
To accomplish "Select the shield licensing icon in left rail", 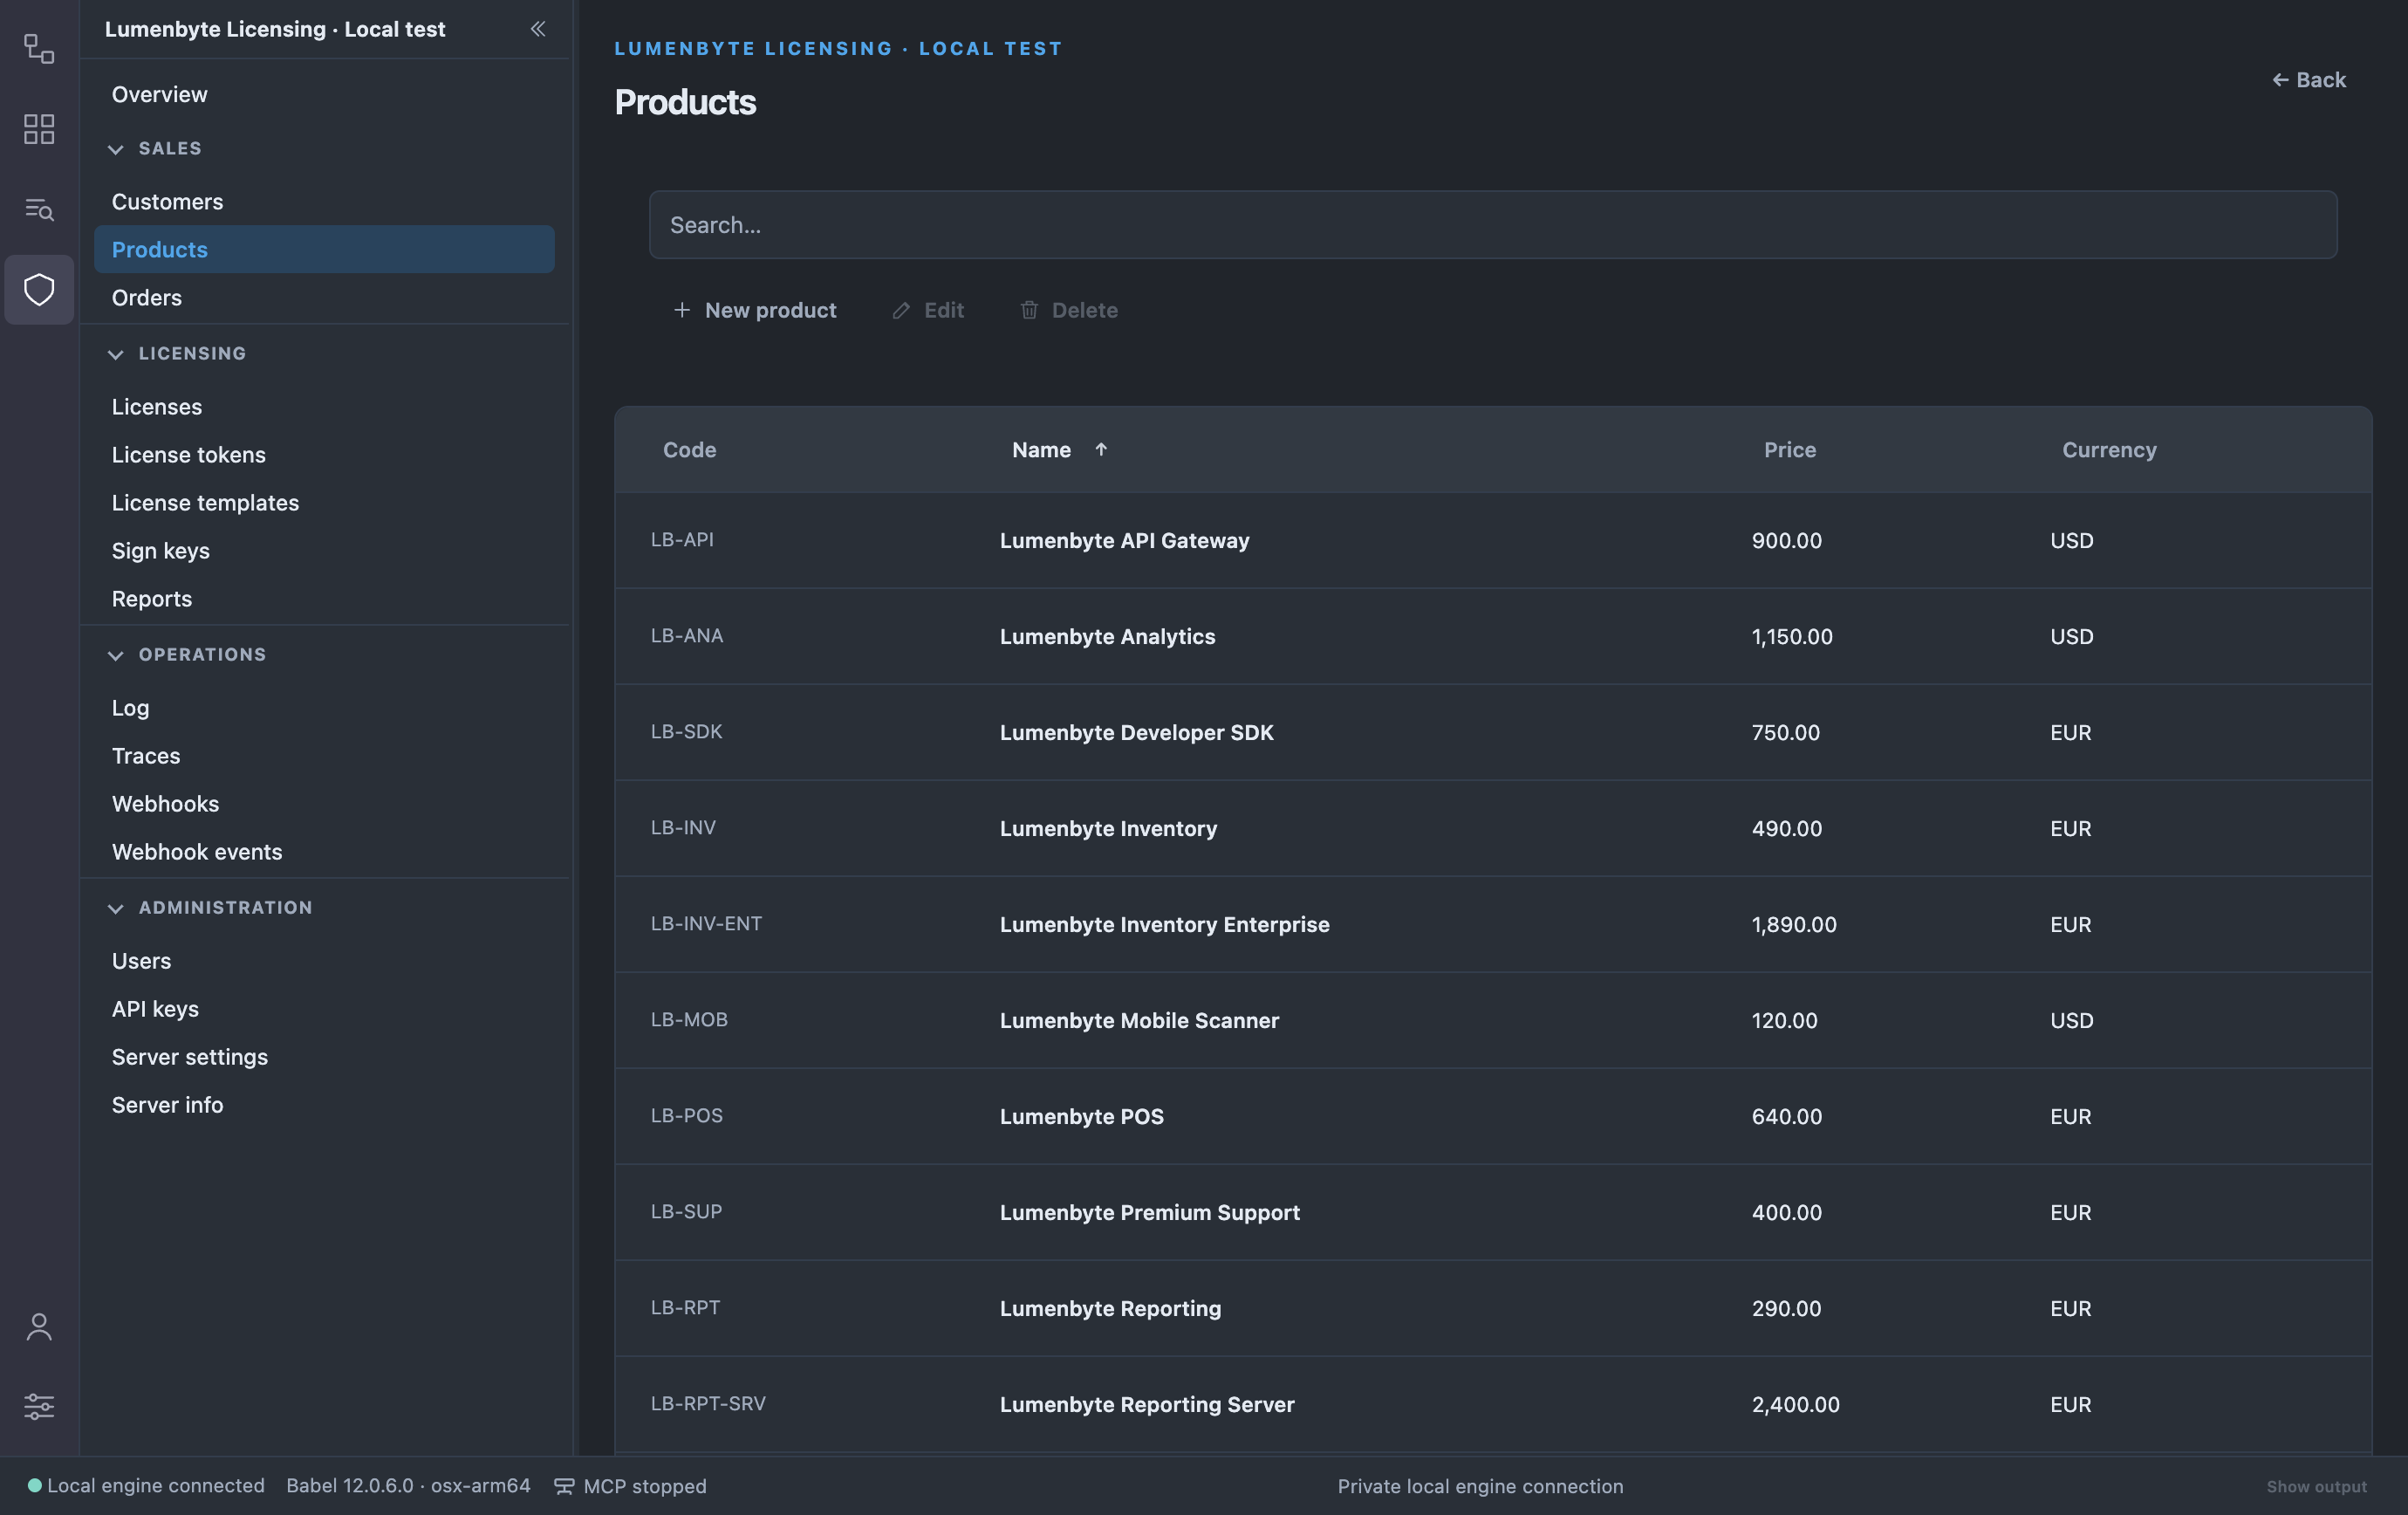I will (x=39, y=290).
